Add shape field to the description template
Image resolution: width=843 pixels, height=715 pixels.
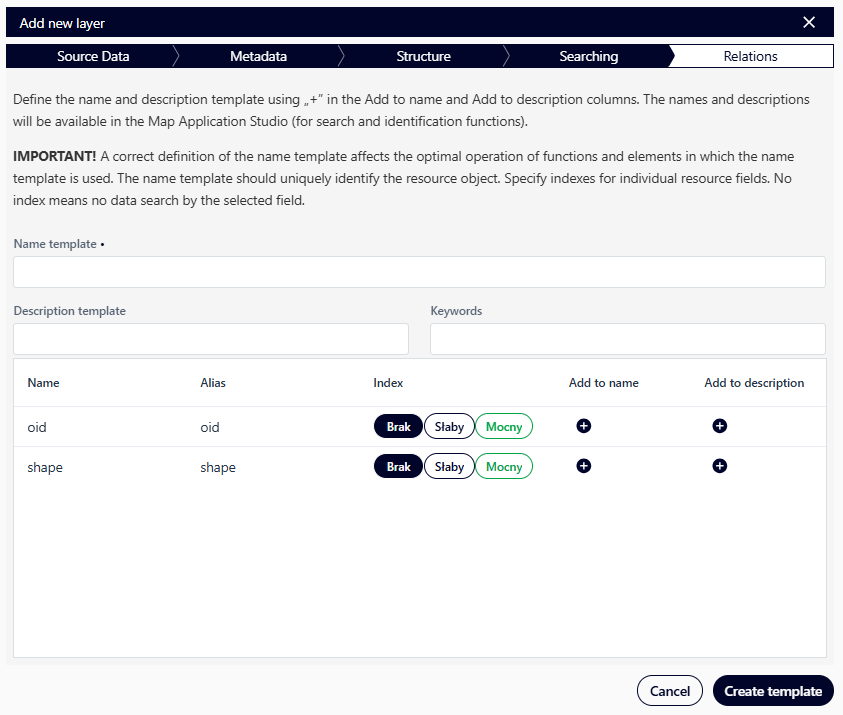tap(719, 466)
